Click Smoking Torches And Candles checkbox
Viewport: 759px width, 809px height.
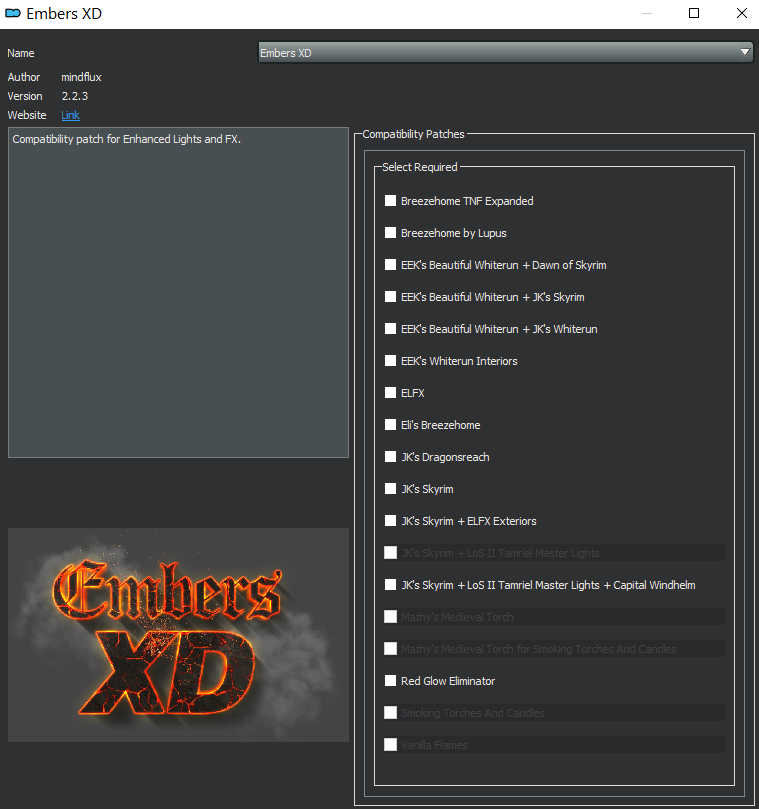coord(391,713)
